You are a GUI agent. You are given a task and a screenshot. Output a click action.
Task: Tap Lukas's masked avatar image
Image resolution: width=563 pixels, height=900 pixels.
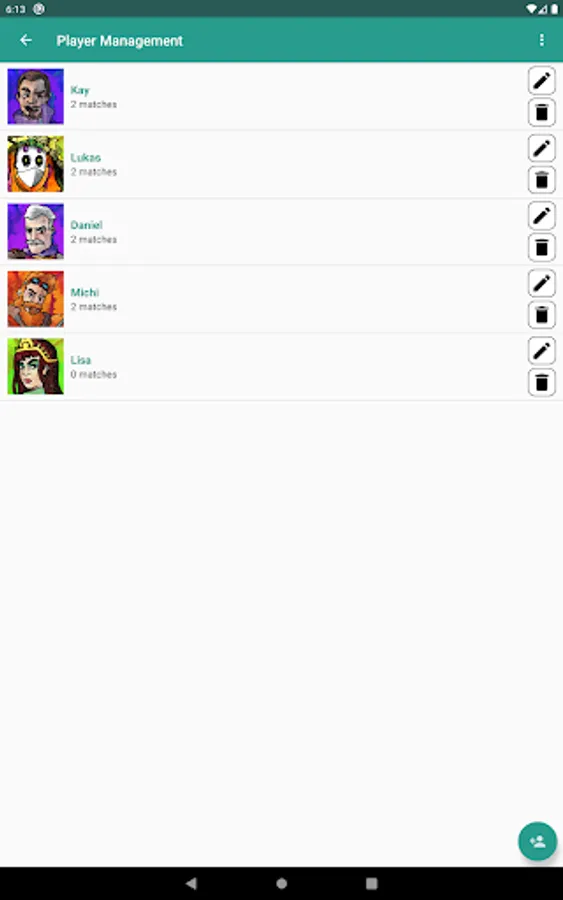pos(36,164)
